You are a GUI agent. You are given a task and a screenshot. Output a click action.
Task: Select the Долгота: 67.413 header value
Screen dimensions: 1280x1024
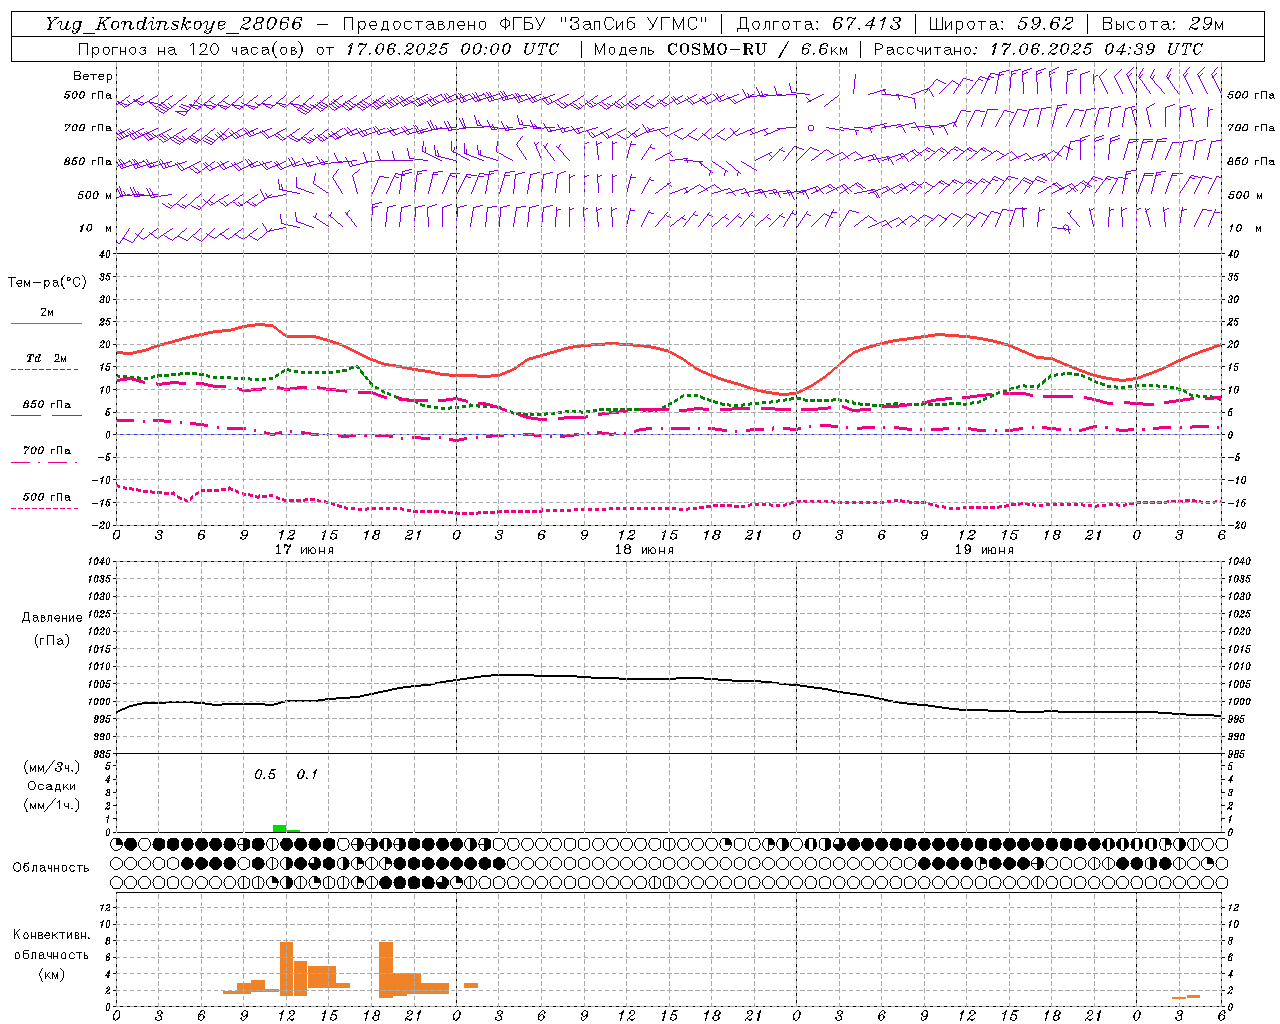tap(819, 24)
